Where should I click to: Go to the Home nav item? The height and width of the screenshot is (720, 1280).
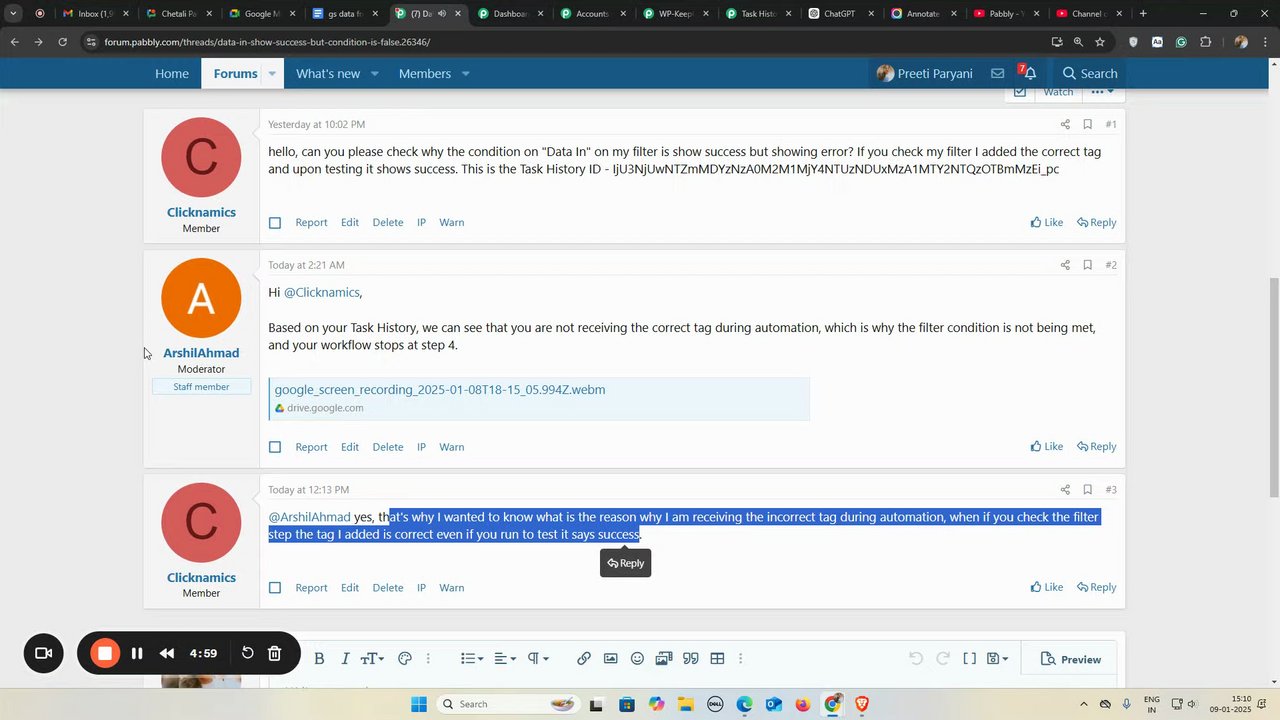[x=172, y=74]
